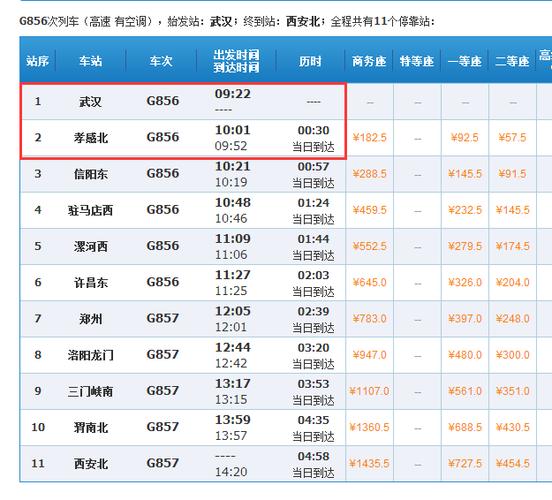Click business seat price ¥783.0

coord(369,318)
